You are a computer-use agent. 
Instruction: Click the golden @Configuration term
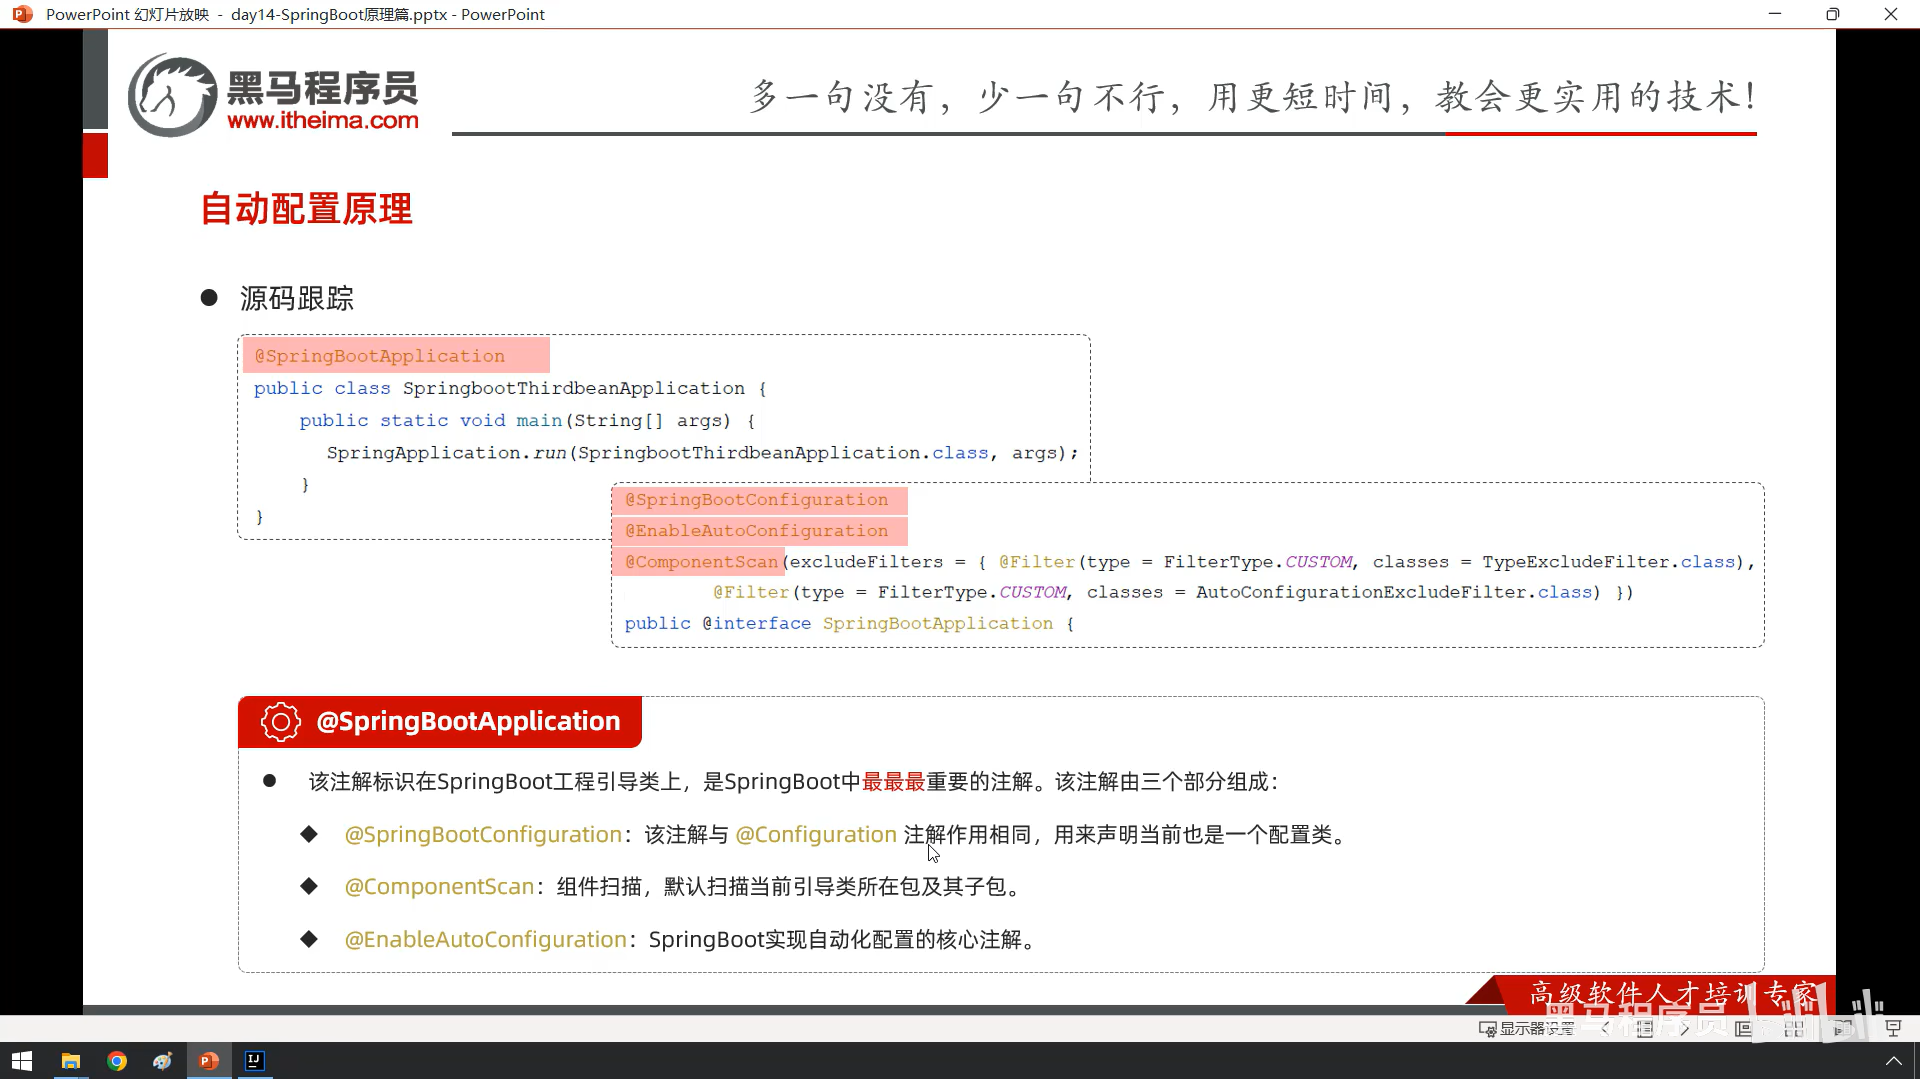[x=816, y=835]
